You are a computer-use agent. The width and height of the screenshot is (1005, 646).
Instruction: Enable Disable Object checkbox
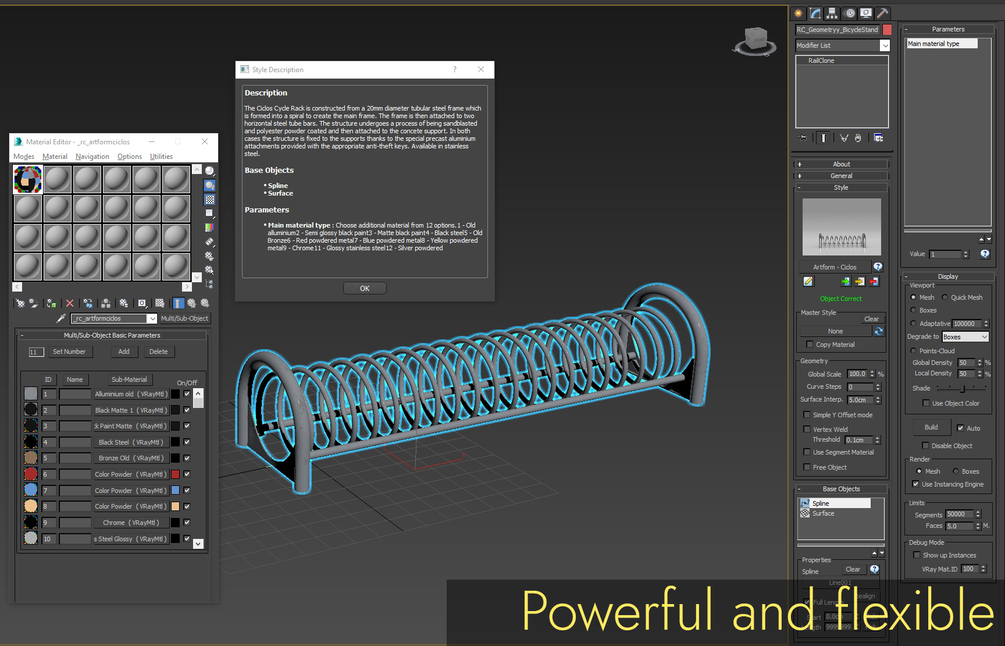(x=926, y=445)
